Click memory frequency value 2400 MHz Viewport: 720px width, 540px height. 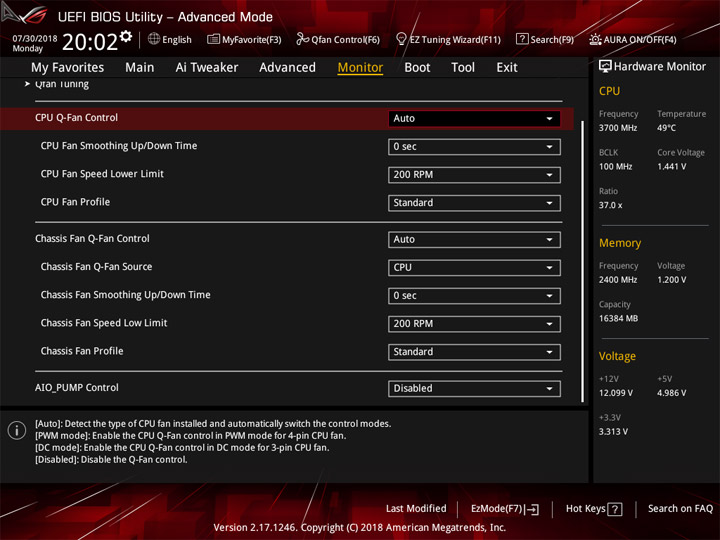tap(618, 280)
